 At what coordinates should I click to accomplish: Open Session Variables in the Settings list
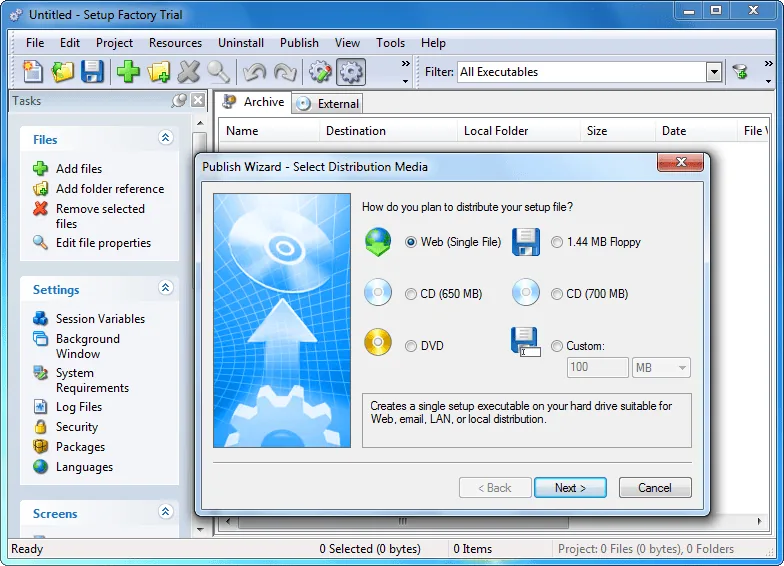(100, 318)
